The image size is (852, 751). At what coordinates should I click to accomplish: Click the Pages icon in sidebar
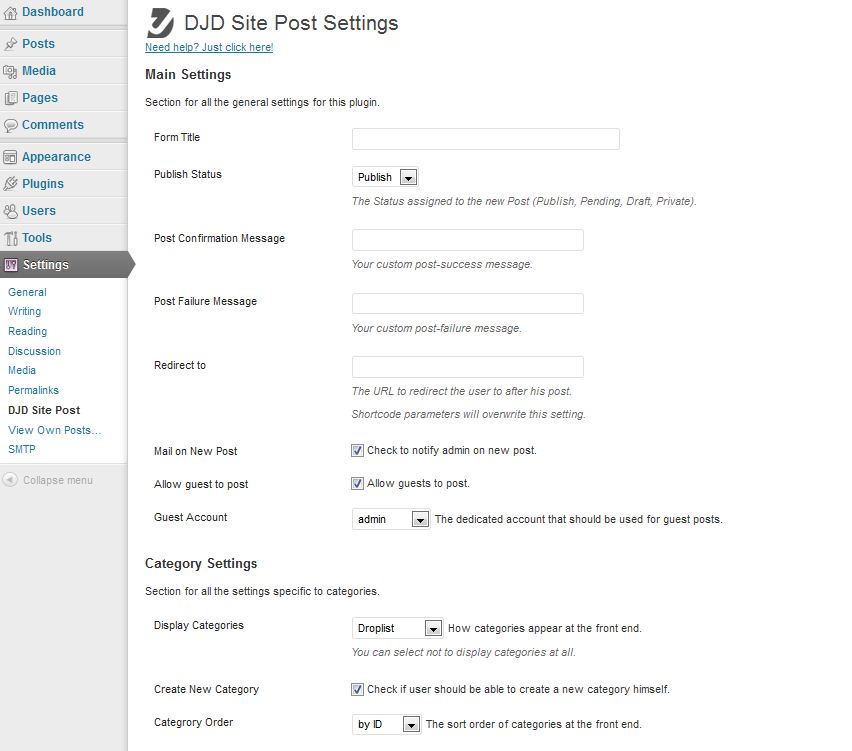(10, 98)
